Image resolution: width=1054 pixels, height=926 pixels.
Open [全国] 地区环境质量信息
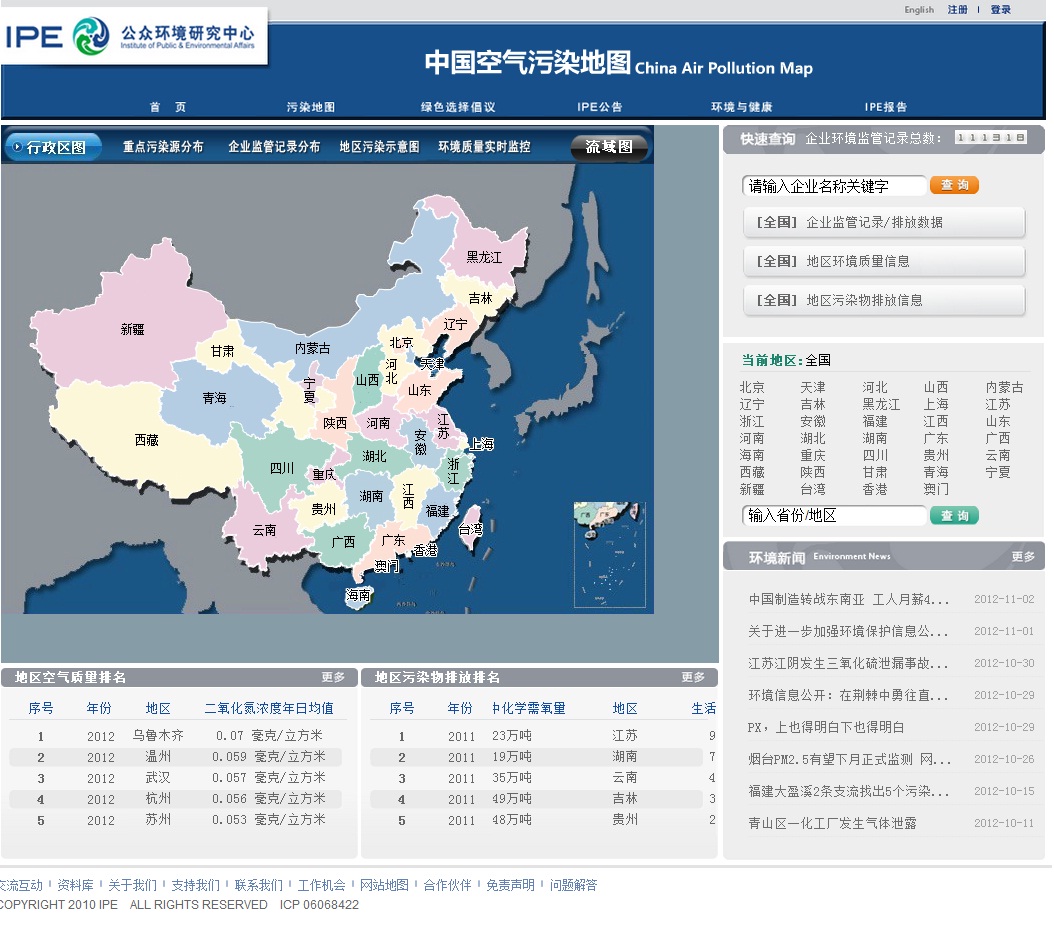point(884,261)
